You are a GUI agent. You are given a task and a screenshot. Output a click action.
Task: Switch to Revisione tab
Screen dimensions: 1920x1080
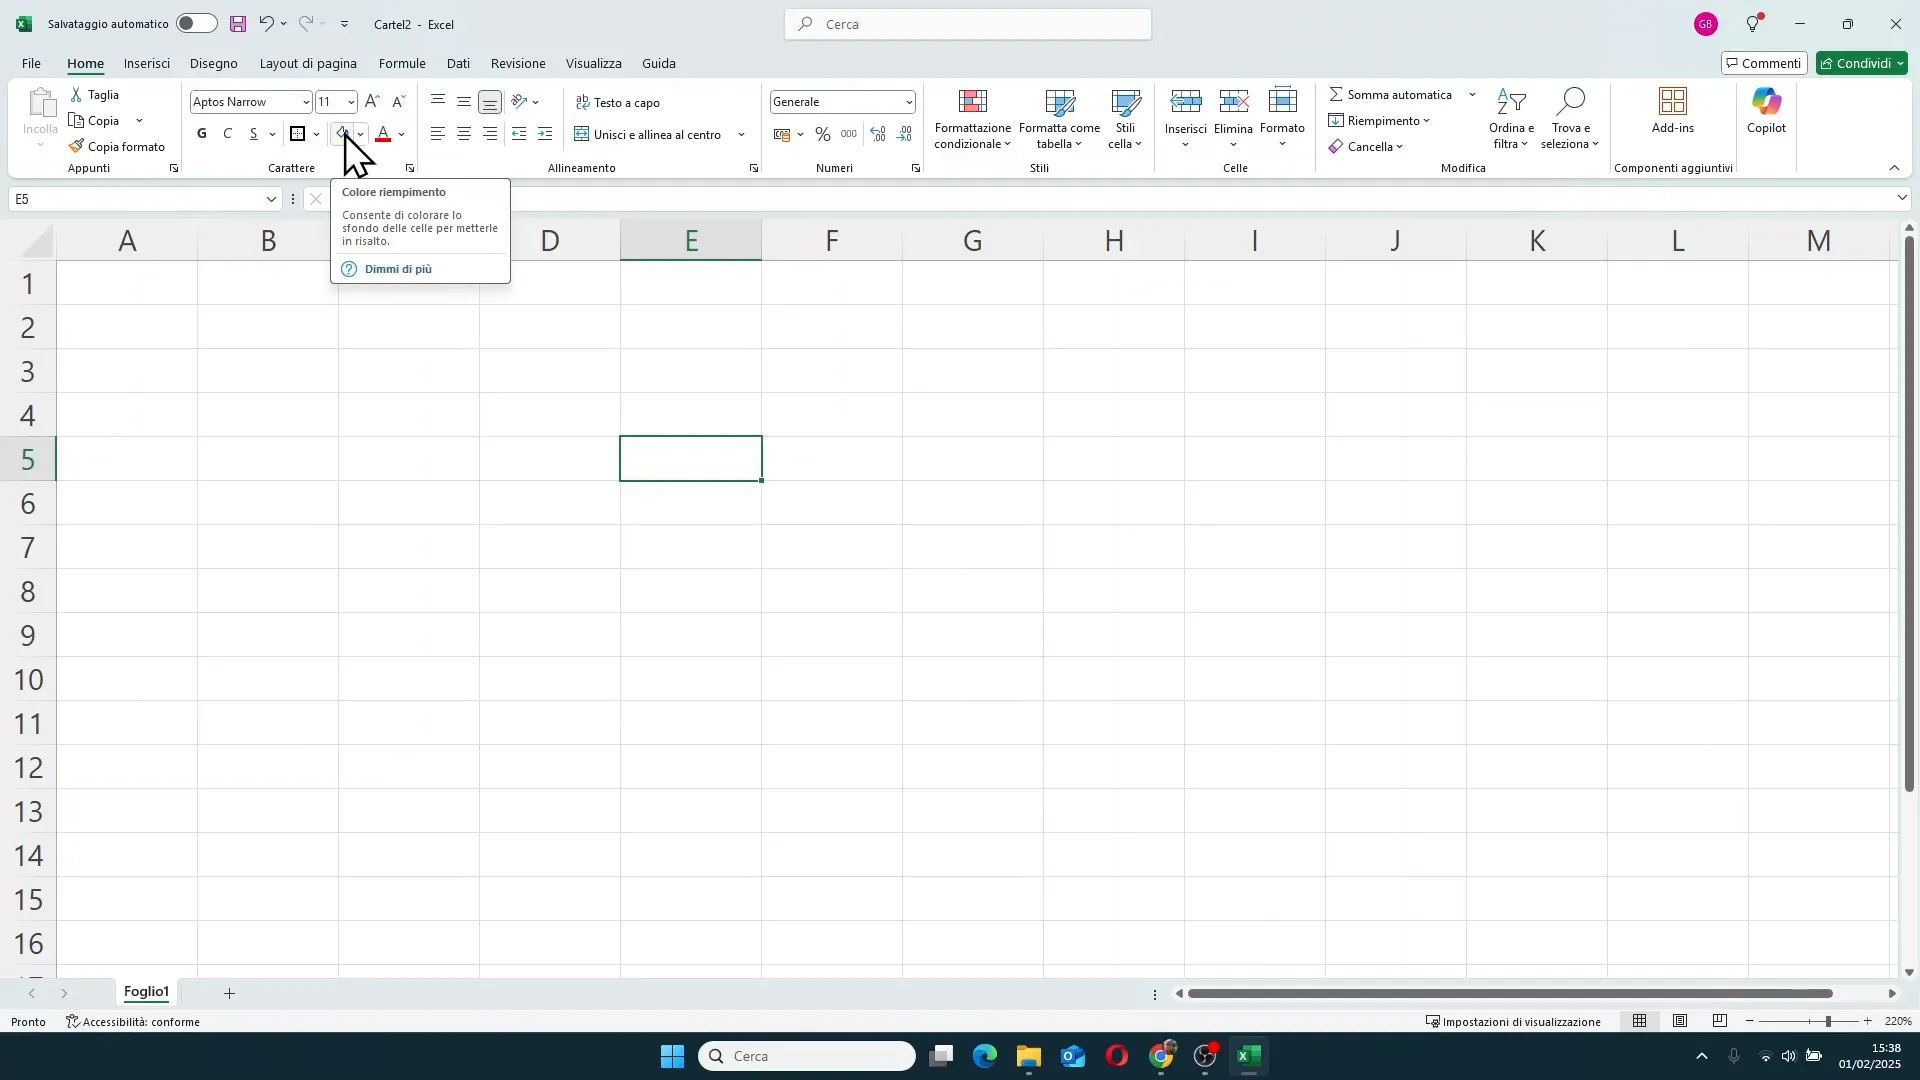[518, 63]
